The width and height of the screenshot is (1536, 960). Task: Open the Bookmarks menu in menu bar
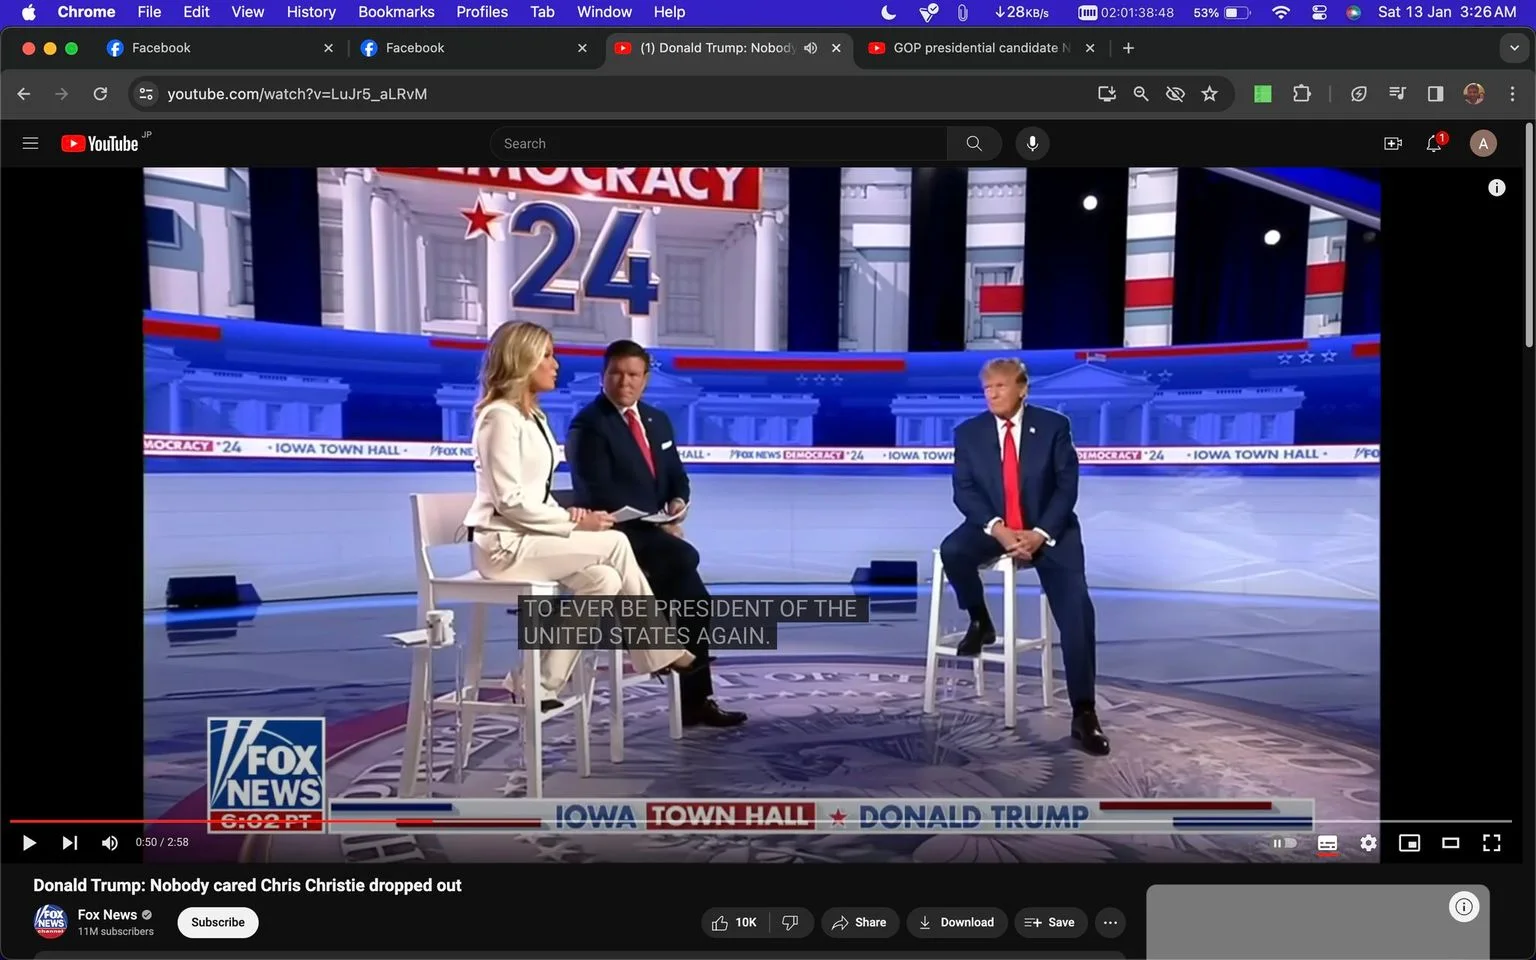[396, 12]
